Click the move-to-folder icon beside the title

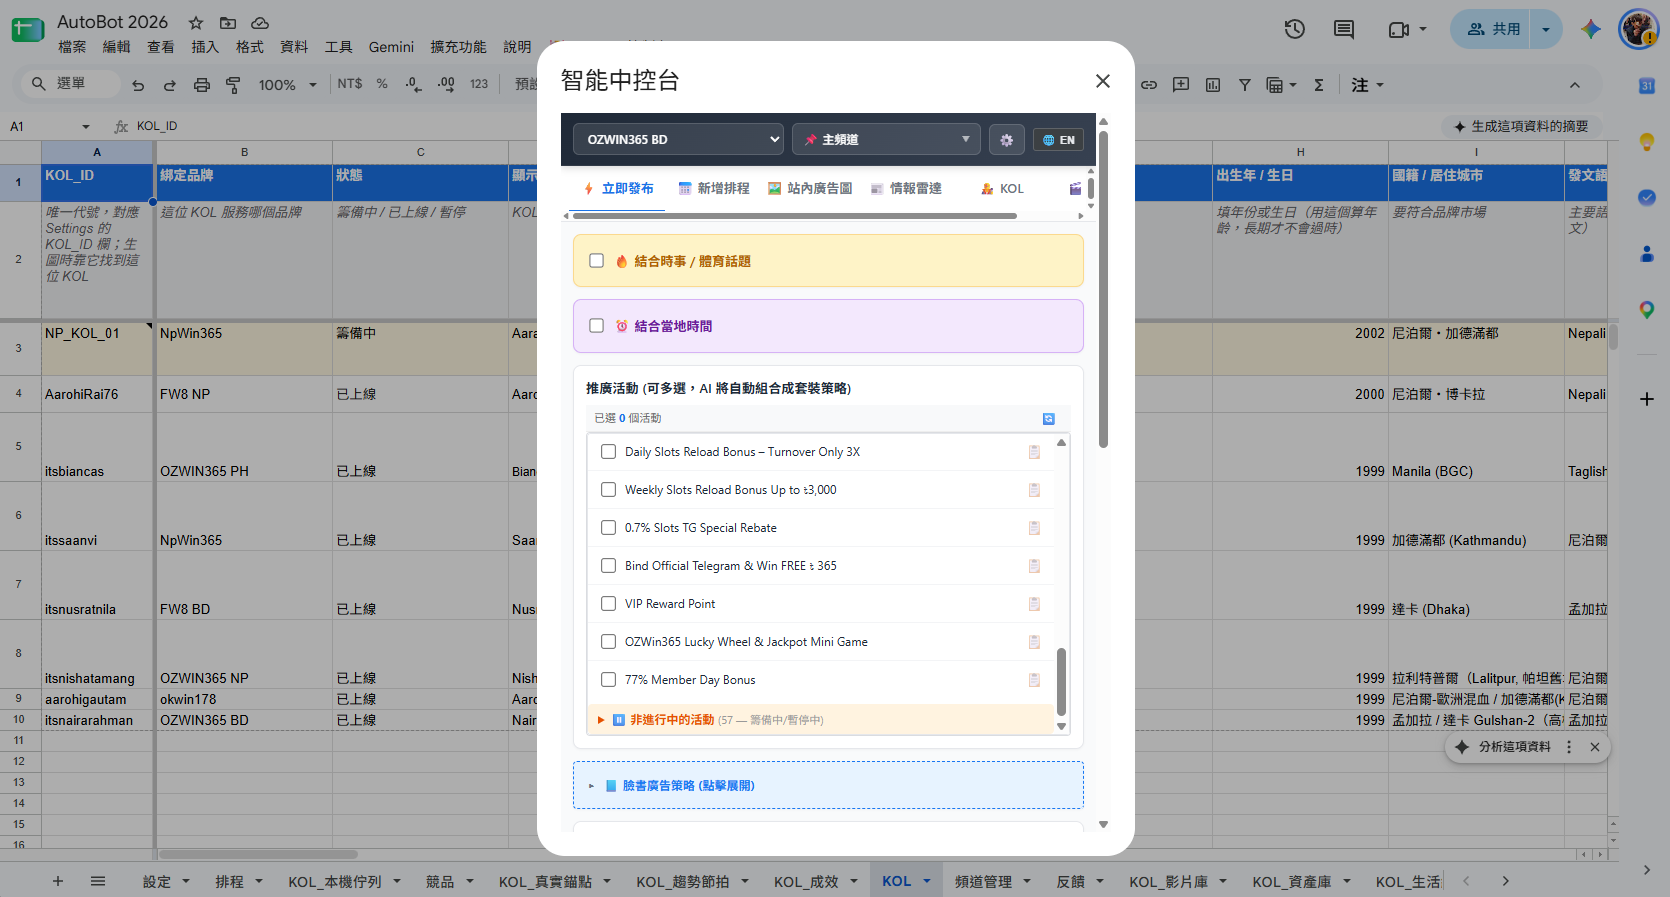pos(228,22)
